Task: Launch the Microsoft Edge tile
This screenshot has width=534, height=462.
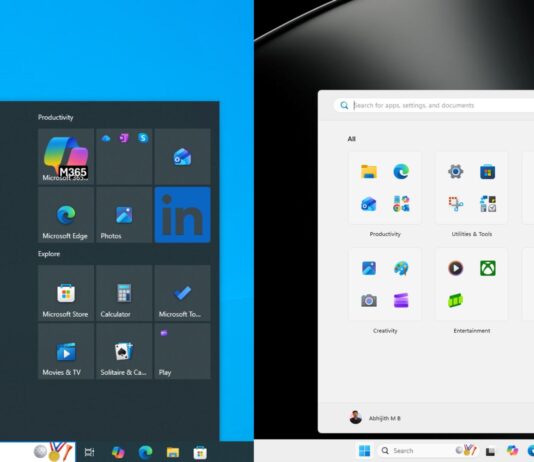Action: [x=66, y=215]
